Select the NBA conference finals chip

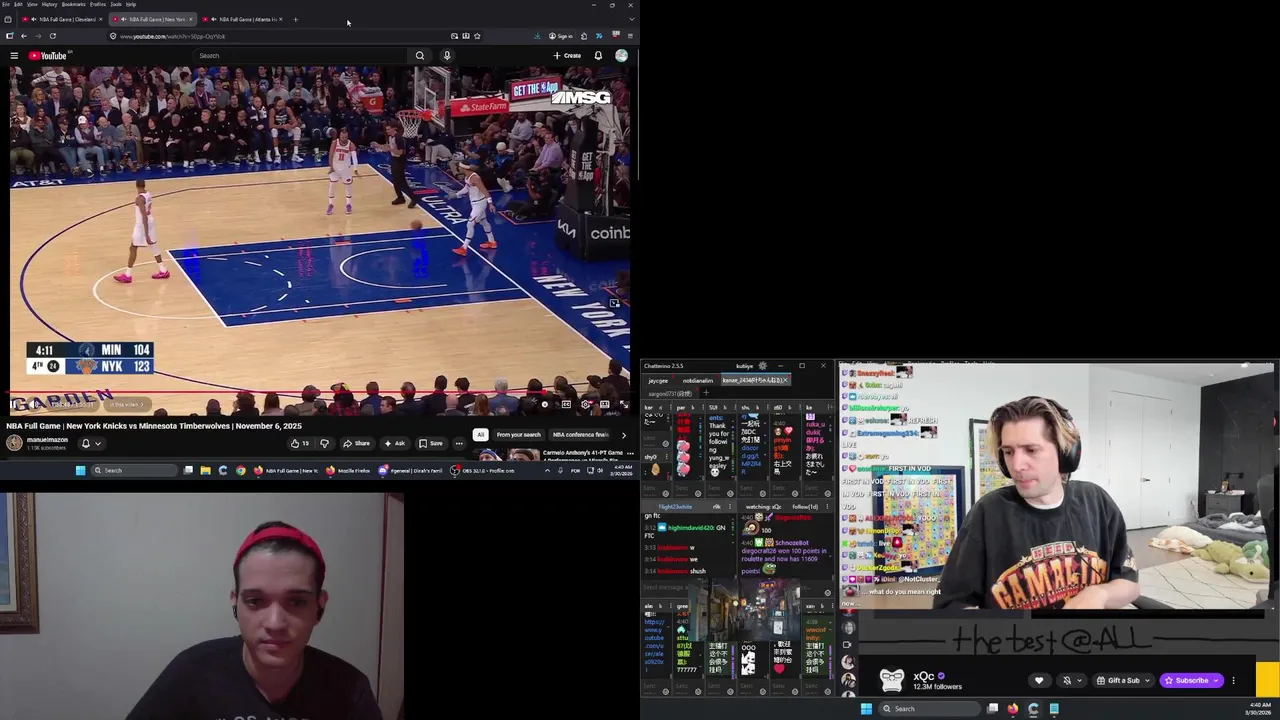(581, 435)
